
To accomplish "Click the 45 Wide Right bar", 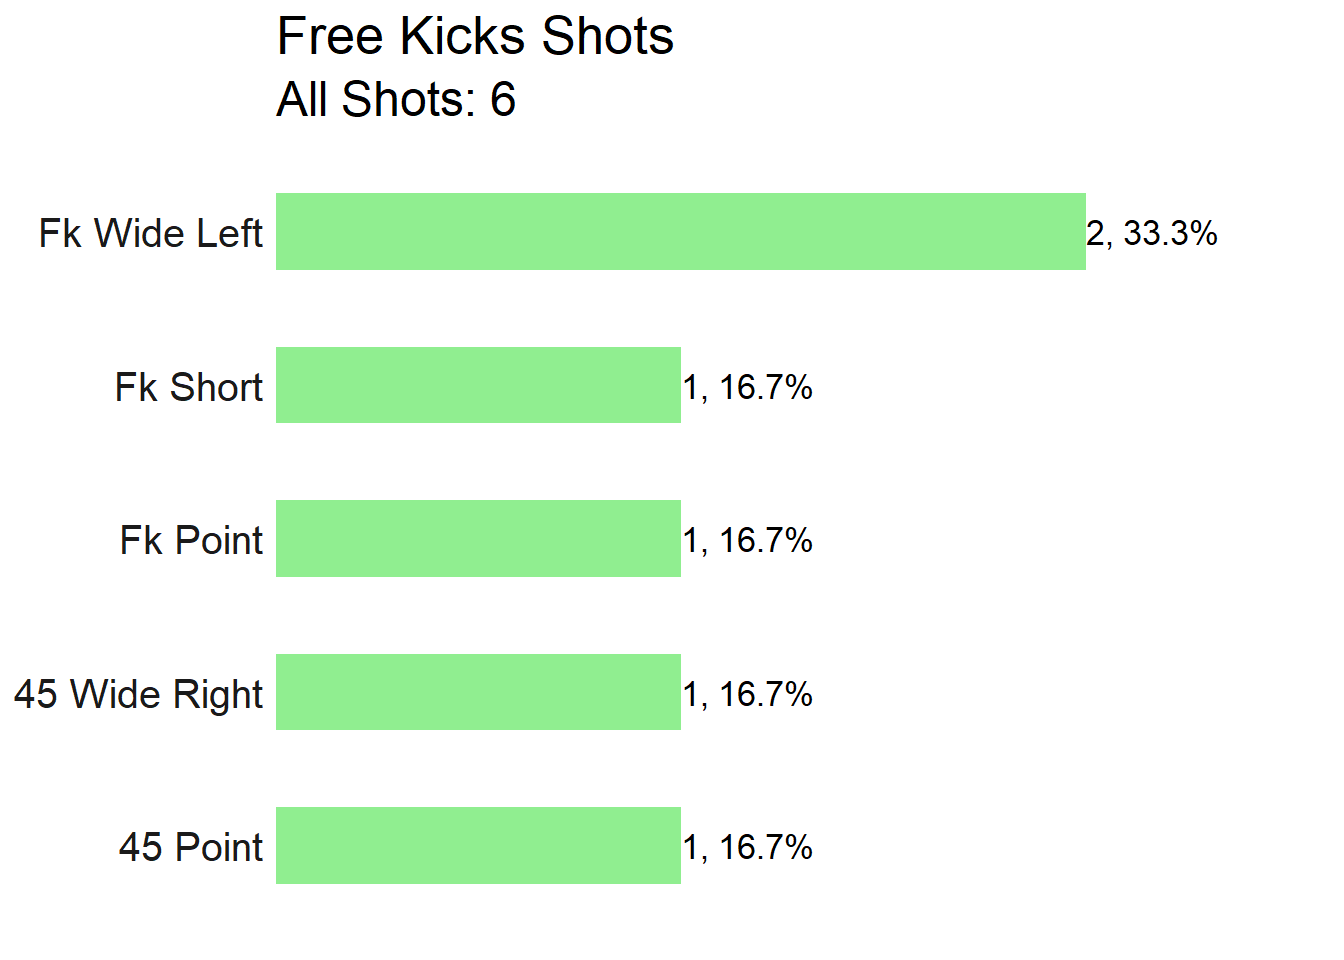I will pyautogui.click(x=478, y=692).
